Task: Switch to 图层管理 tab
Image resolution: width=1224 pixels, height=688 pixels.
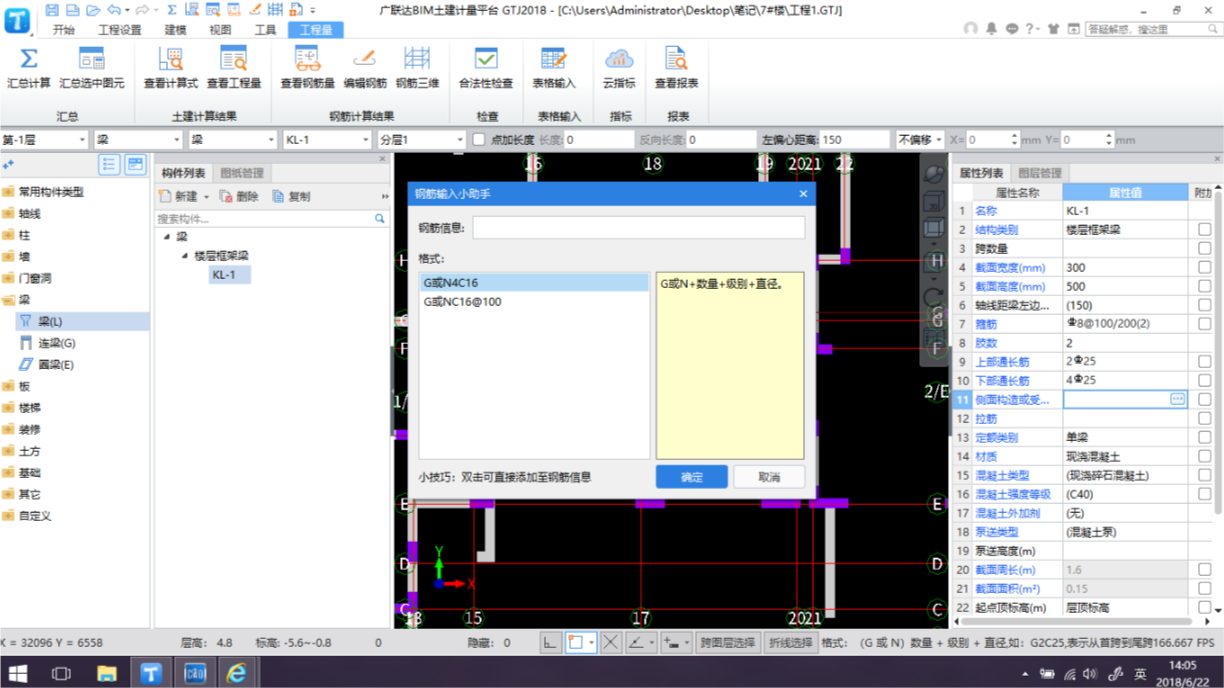Action: (x=1040, y=173)
